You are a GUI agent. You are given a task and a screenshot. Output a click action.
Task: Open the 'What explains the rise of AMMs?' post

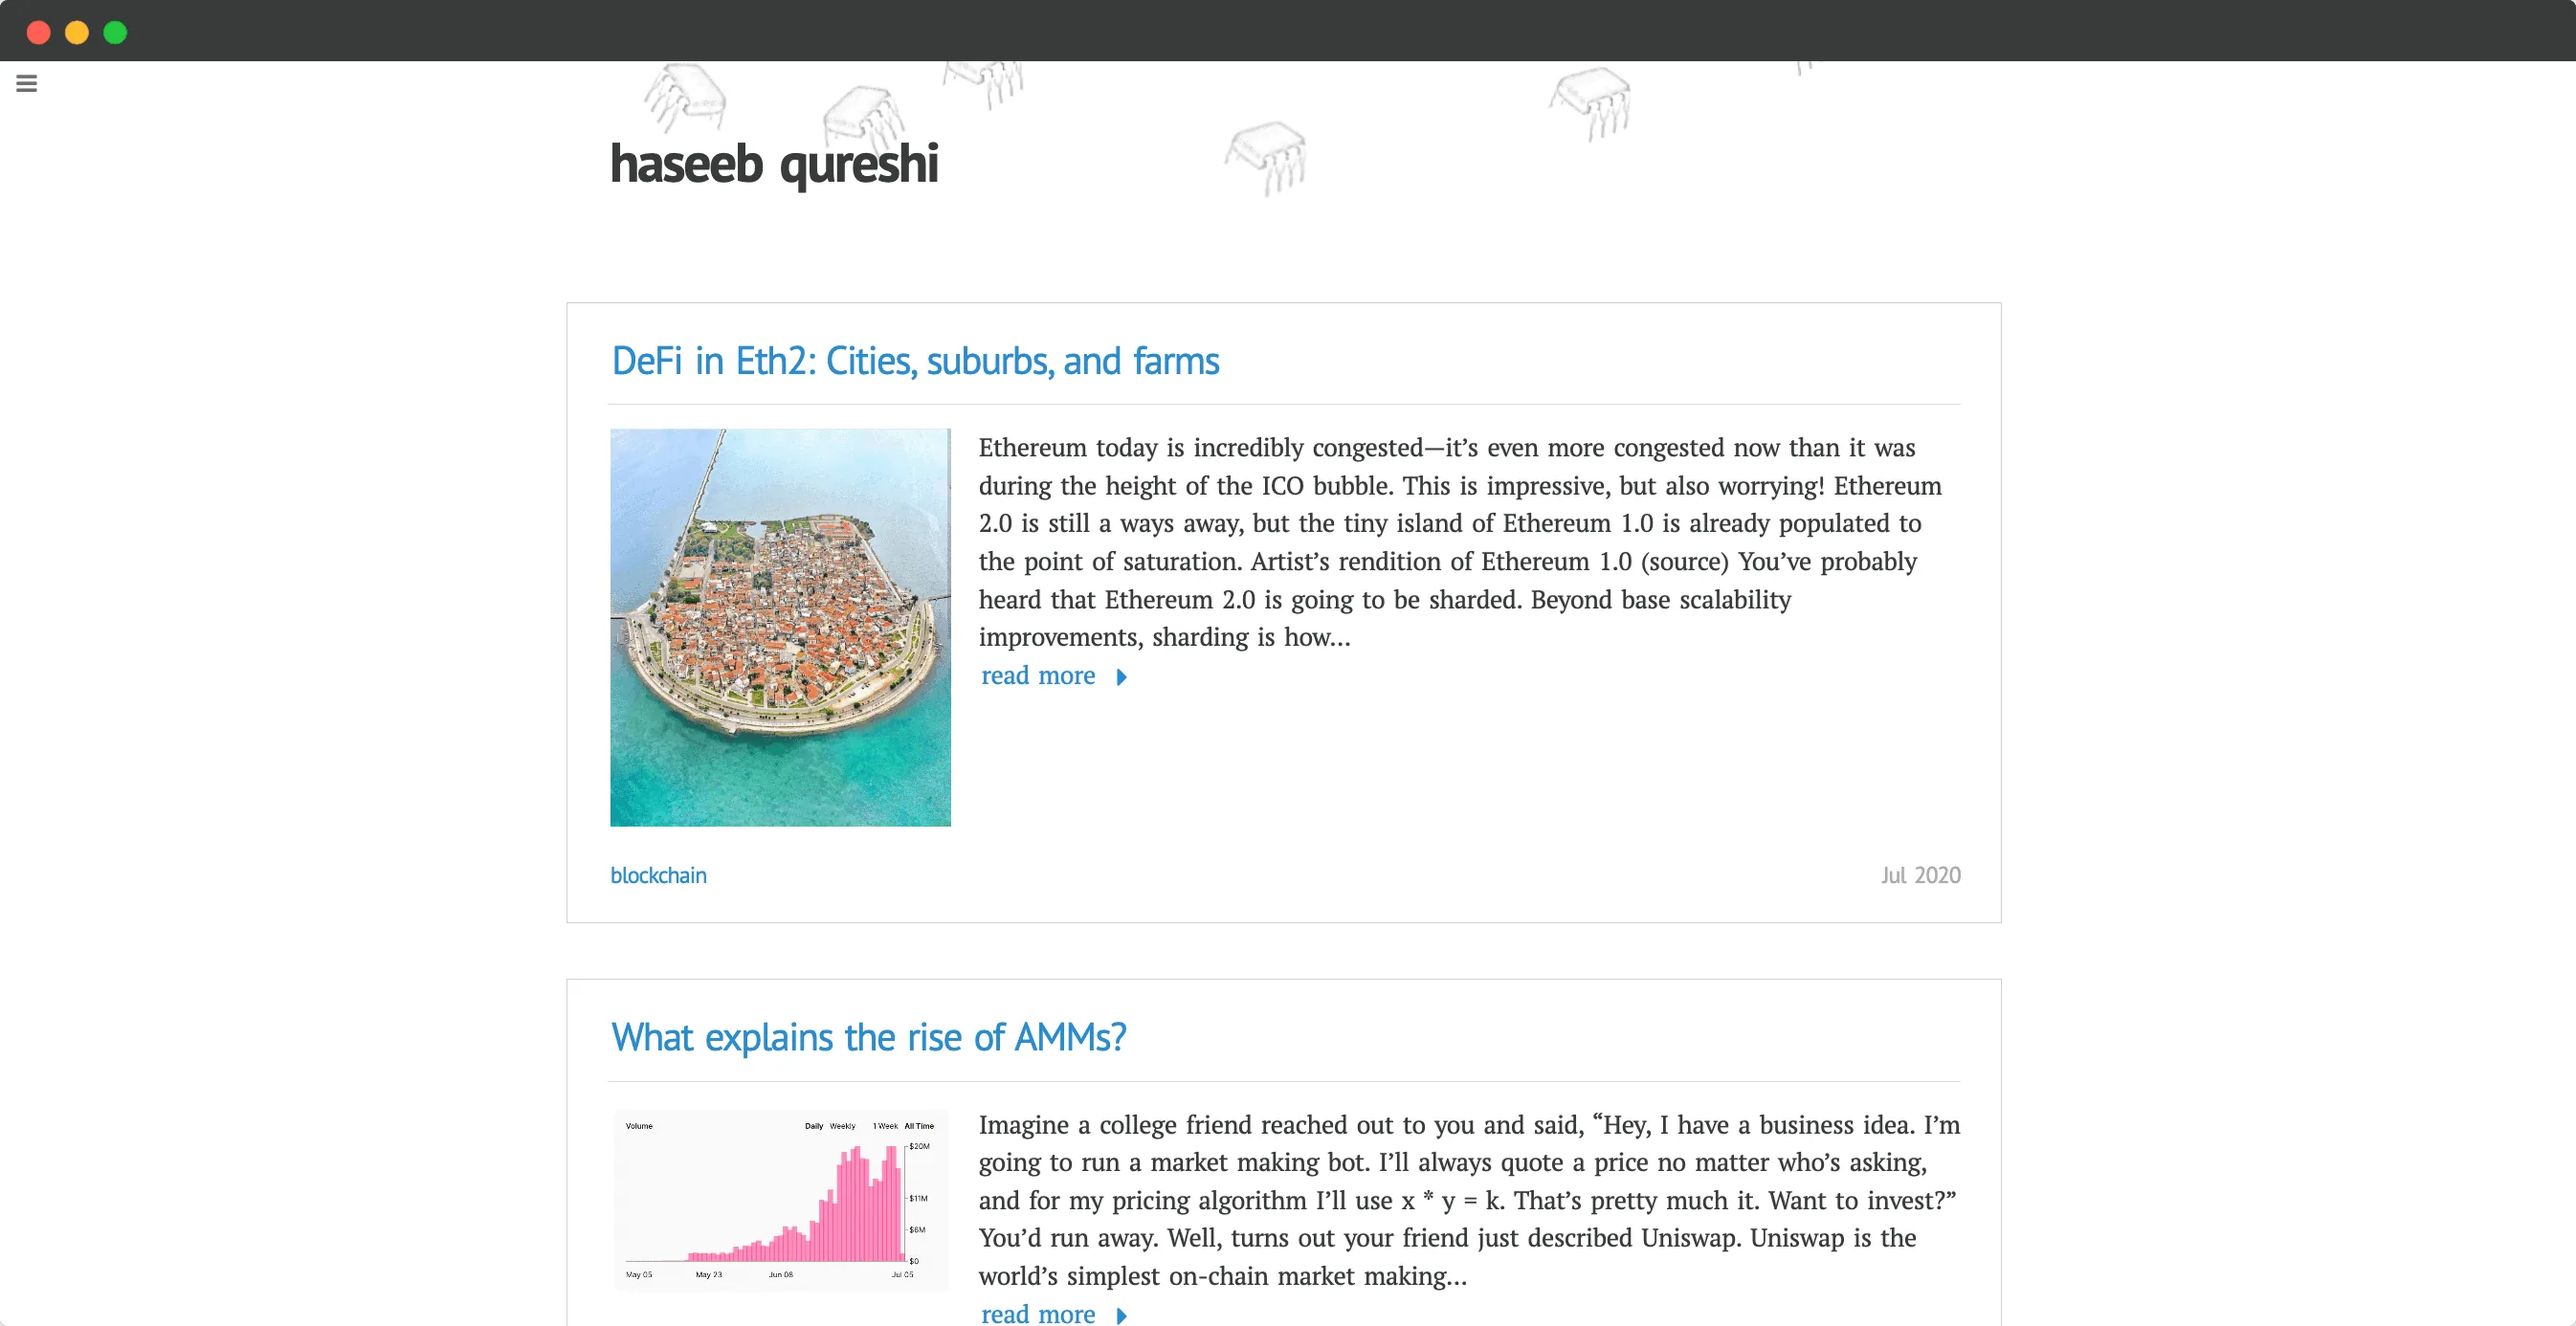[868, 1037]
